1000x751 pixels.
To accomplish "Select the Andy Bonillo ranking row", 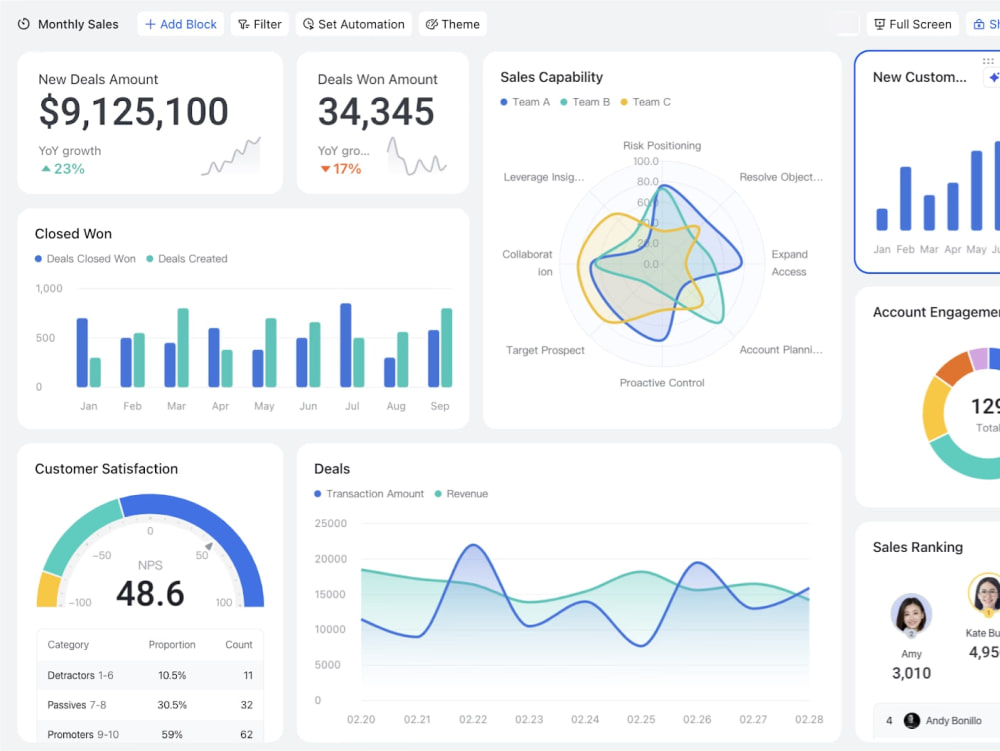I will [936, 720].
